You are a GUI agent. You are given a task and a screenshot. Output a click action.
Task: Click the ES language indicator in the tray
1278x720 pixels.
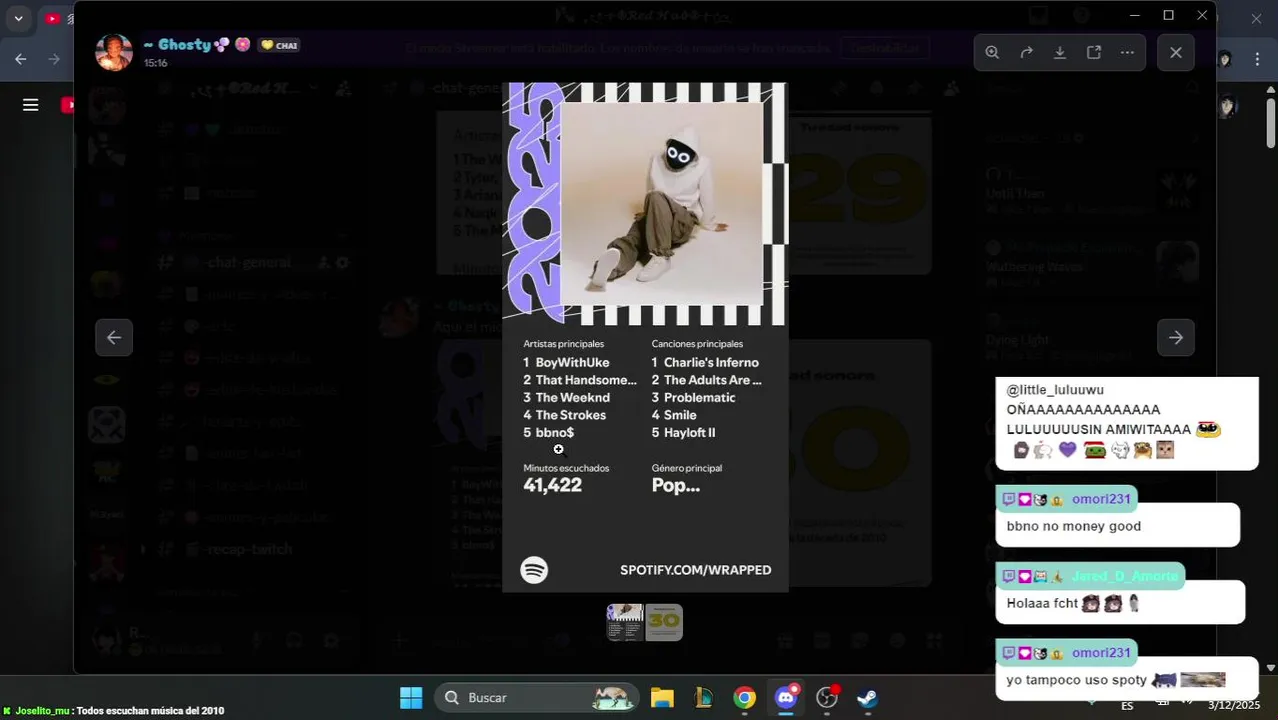click(1127, 705)
